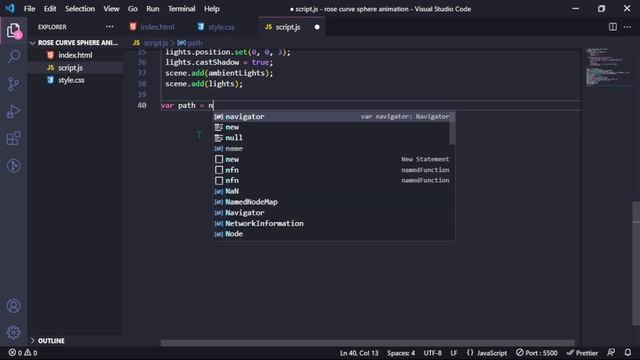The image size is (640, 360).
Task: Click the errors and warnings status indicator
Action: tap(23, 353)
